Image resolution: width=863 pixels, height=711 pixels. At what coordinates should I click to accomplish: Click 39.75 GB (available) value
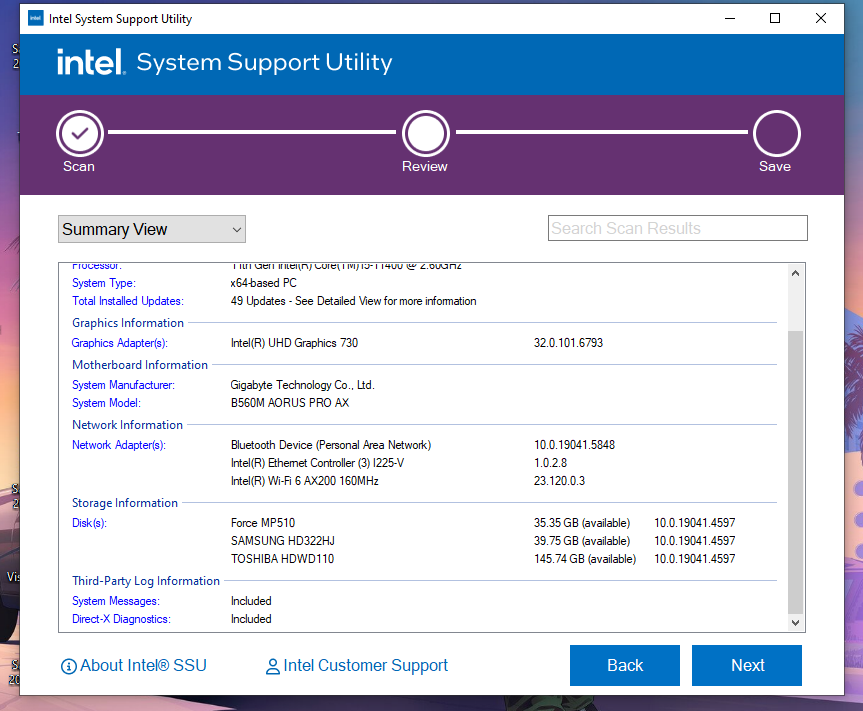click(x=582, y=541)
